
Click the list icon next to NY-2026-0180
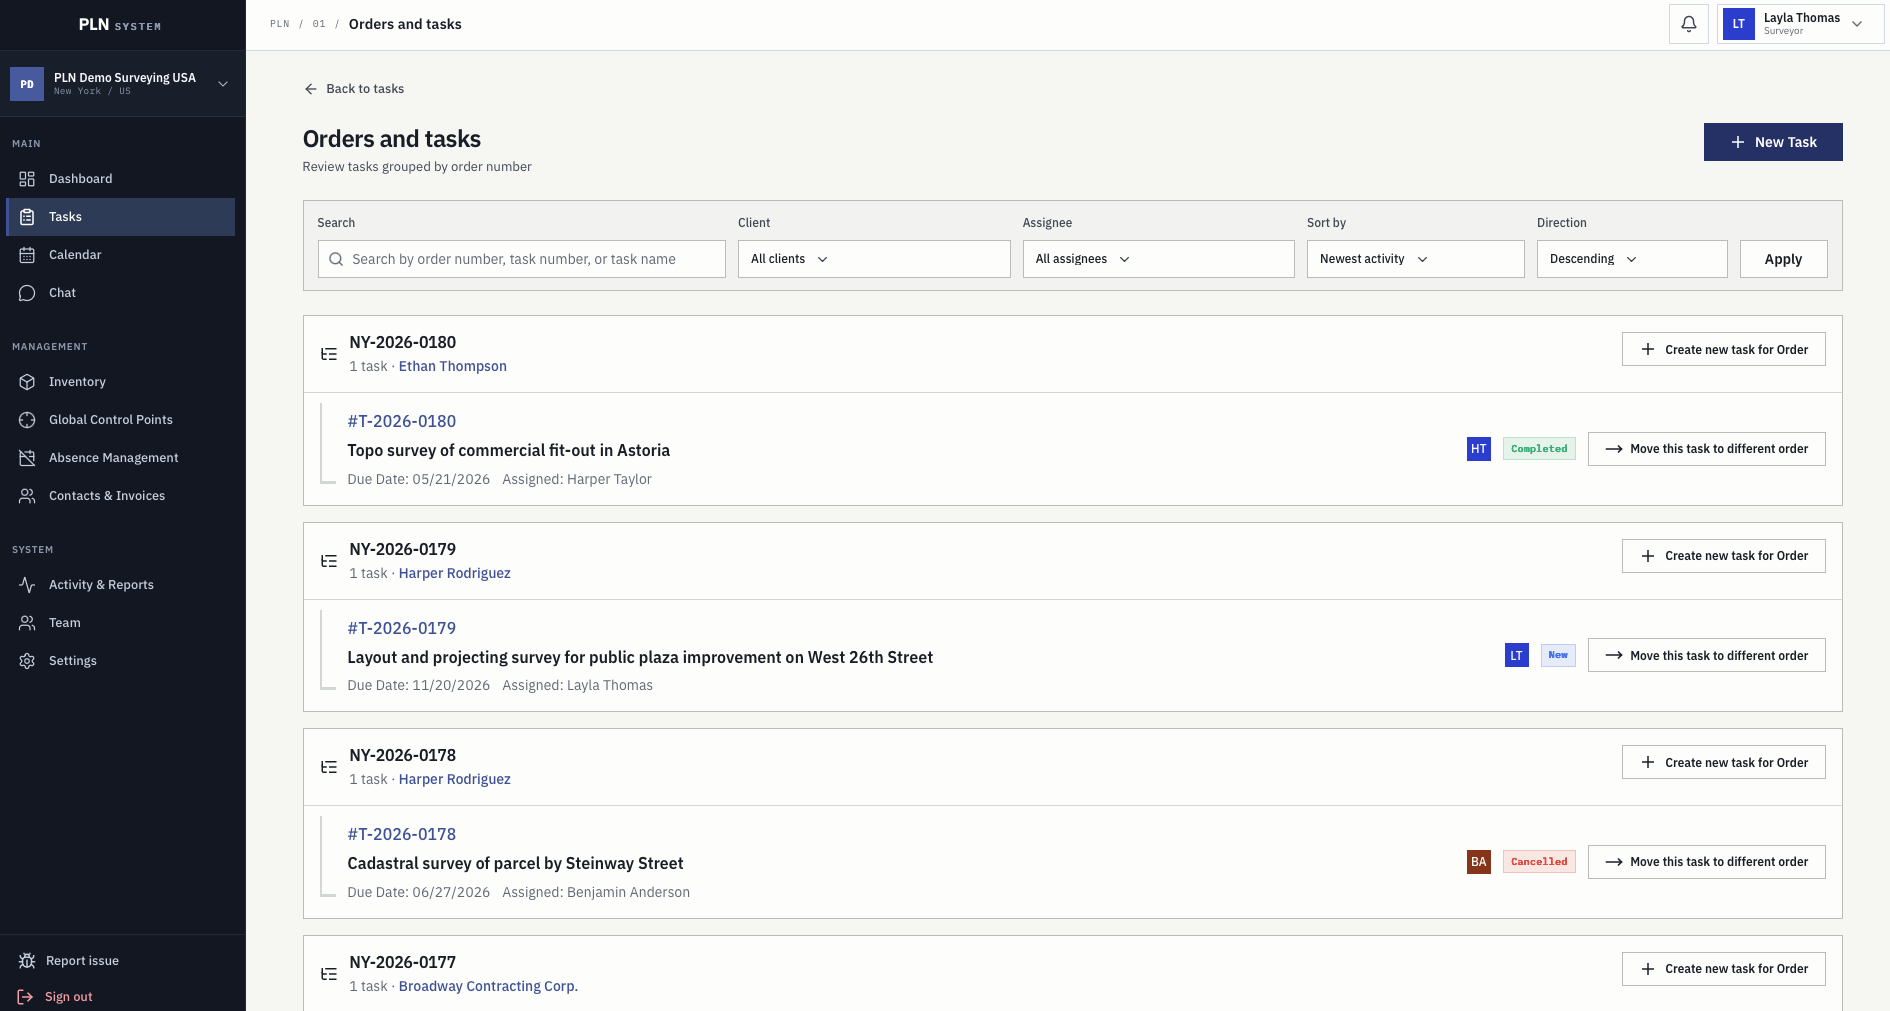point(329,354)
